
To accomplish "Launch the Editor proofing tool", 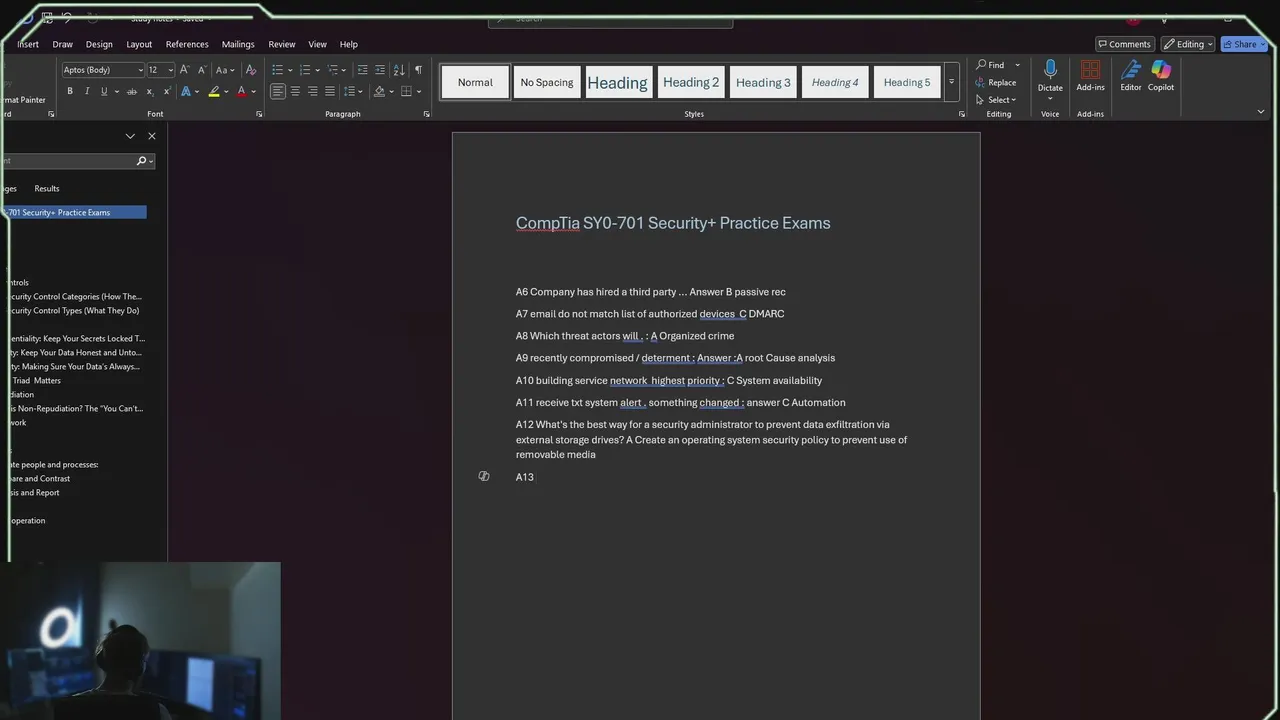I will coord(1131,76).
